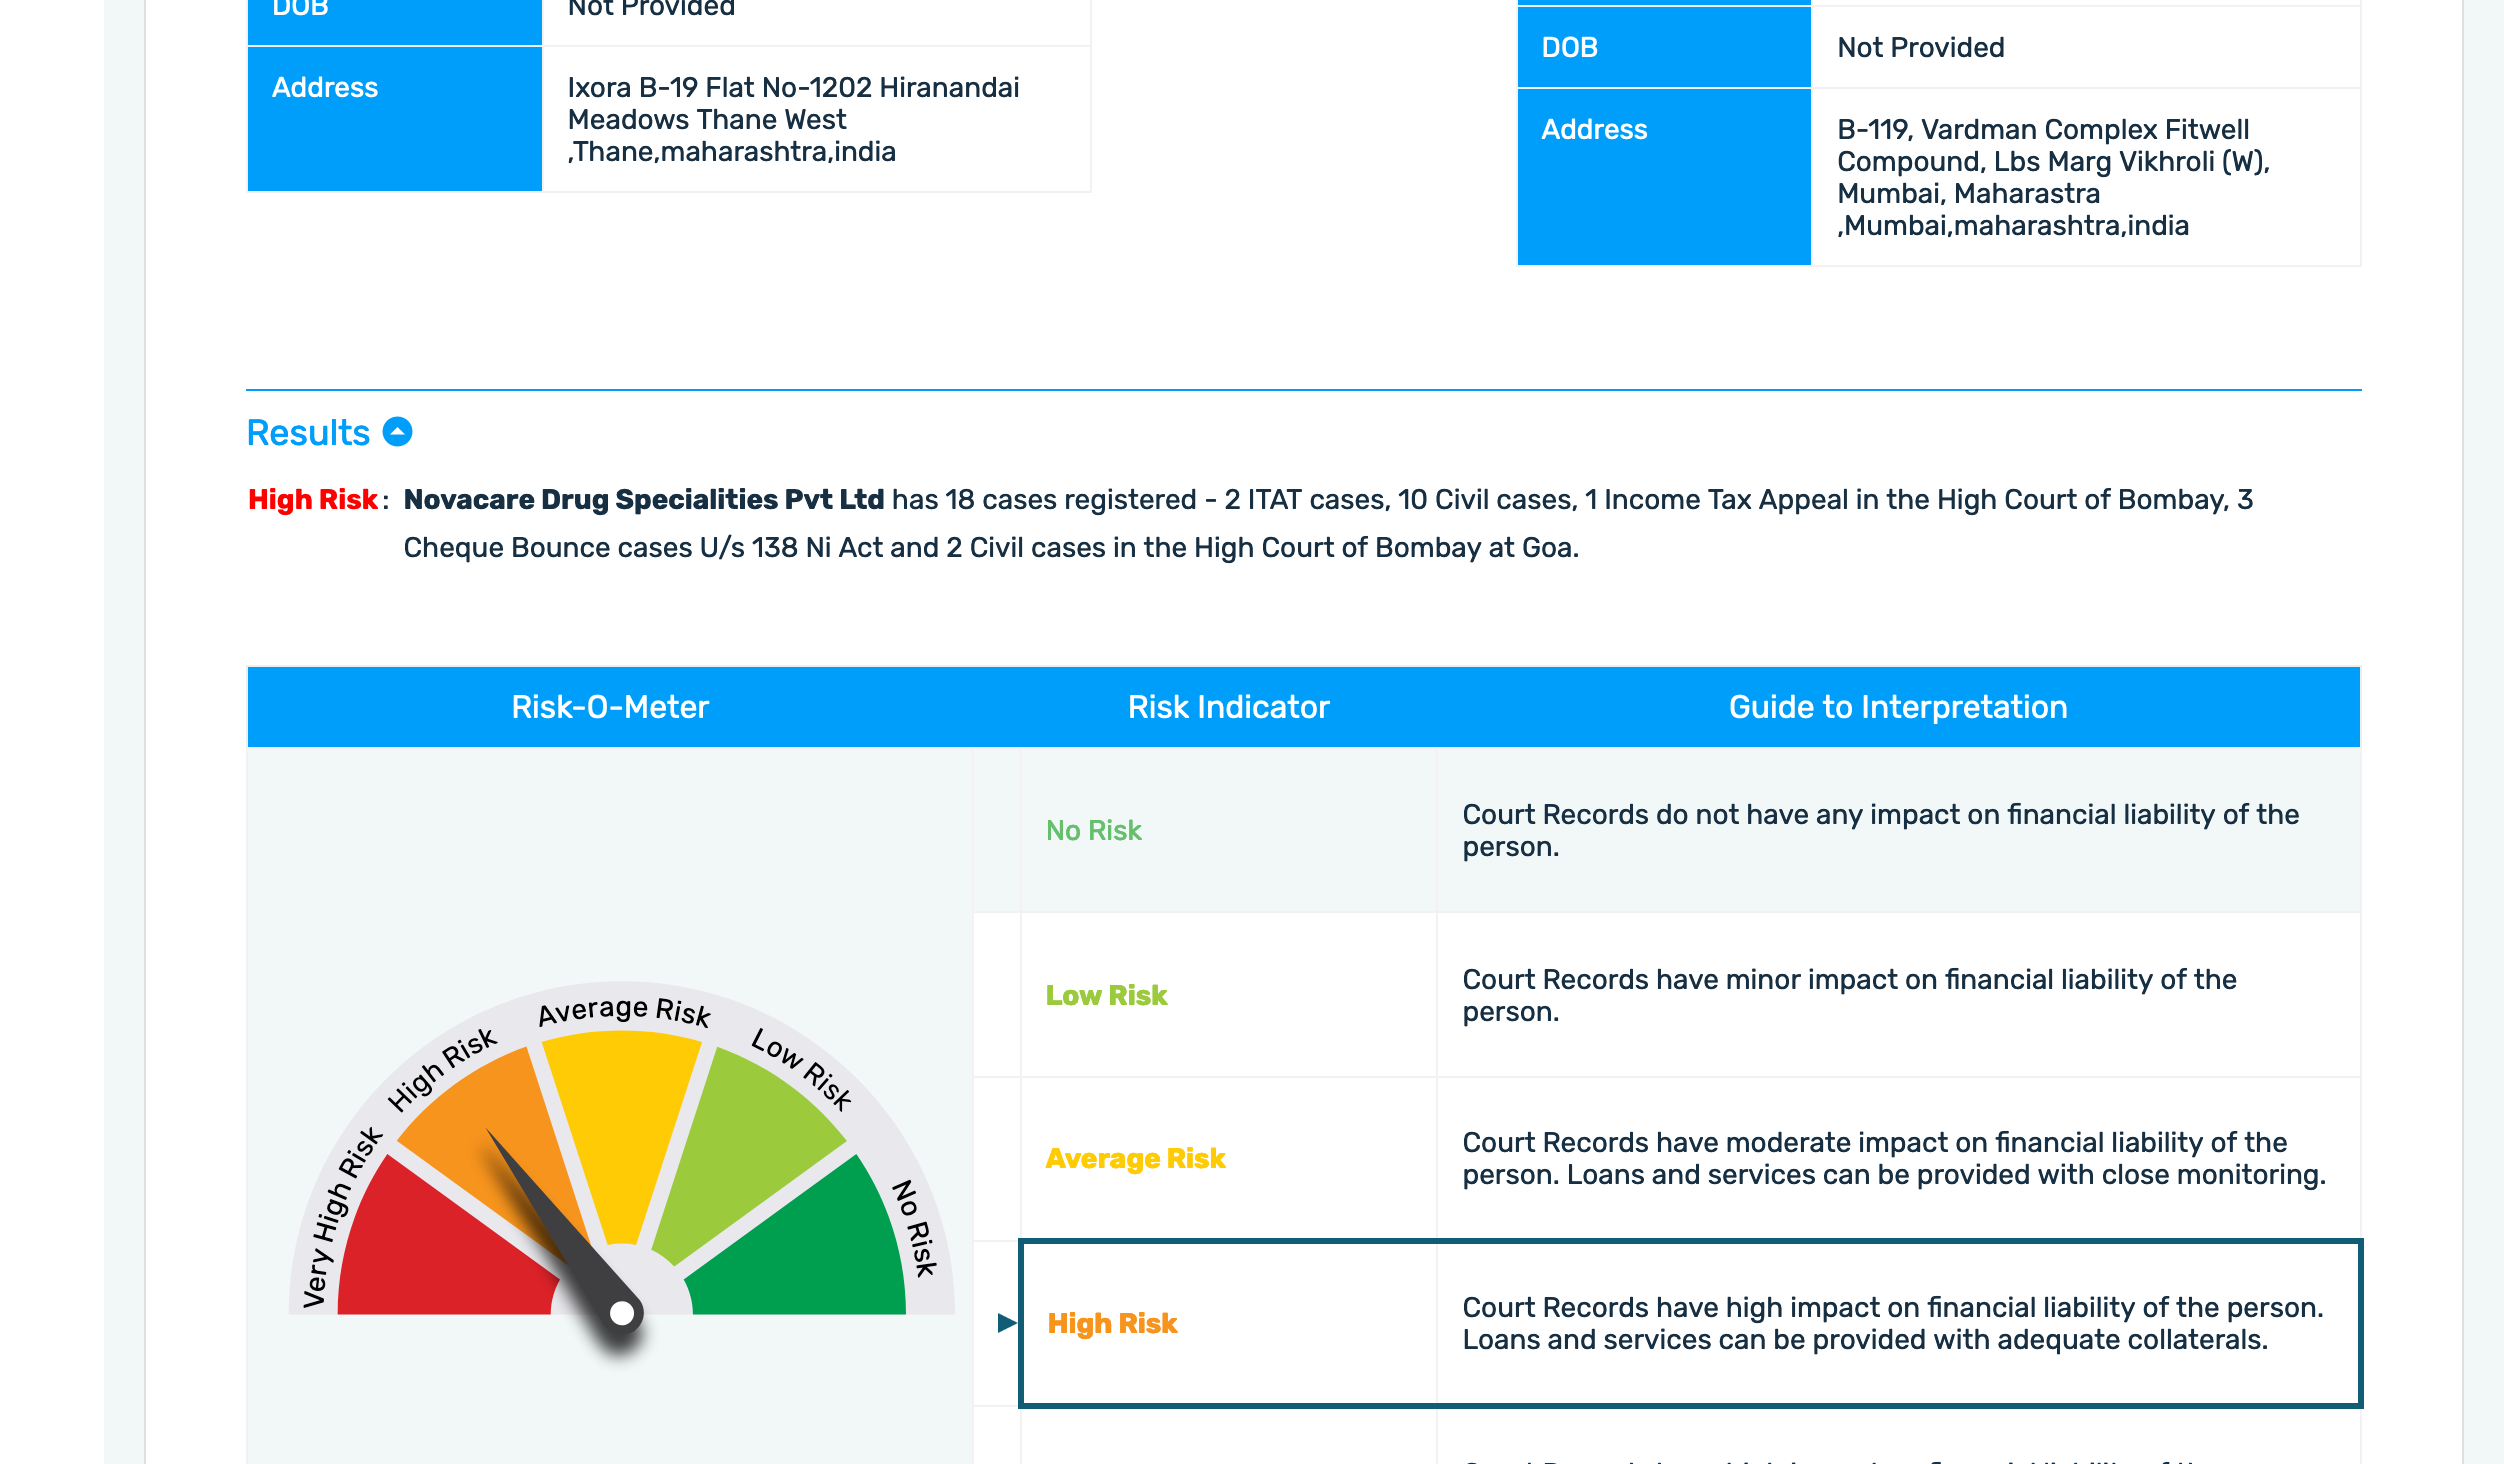The width and height of the screenshot is (2504, 1464).
Task: Click the right blue Address label cell
Action: click(1664, 177)
